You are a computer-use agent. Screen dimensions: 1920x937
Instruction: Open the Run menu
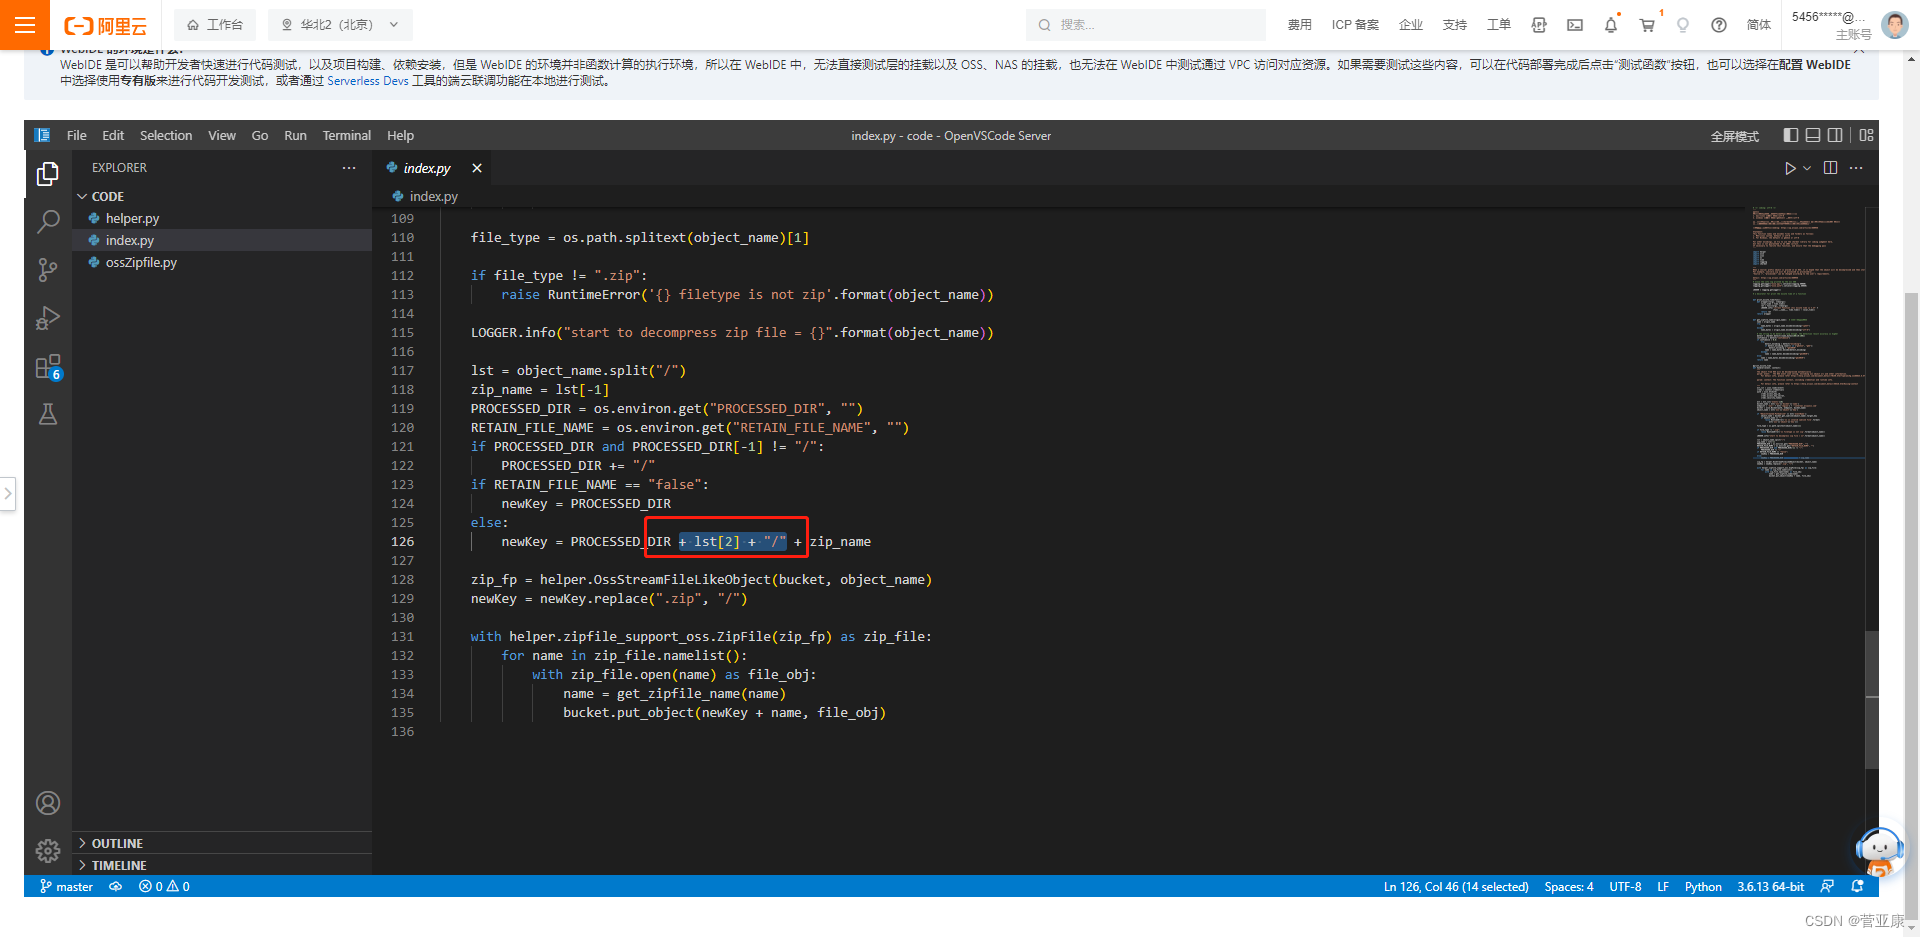point(295,135)
